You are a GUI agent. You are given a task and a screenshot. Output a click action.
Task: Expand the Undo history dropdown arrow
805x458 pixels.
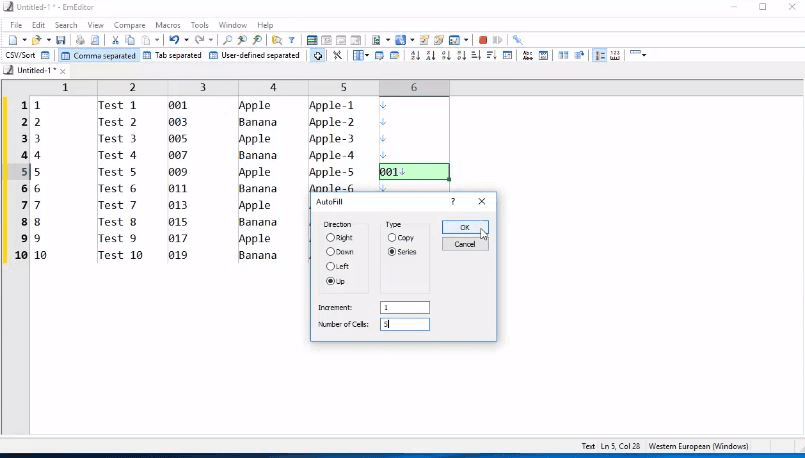click(186, 40)
